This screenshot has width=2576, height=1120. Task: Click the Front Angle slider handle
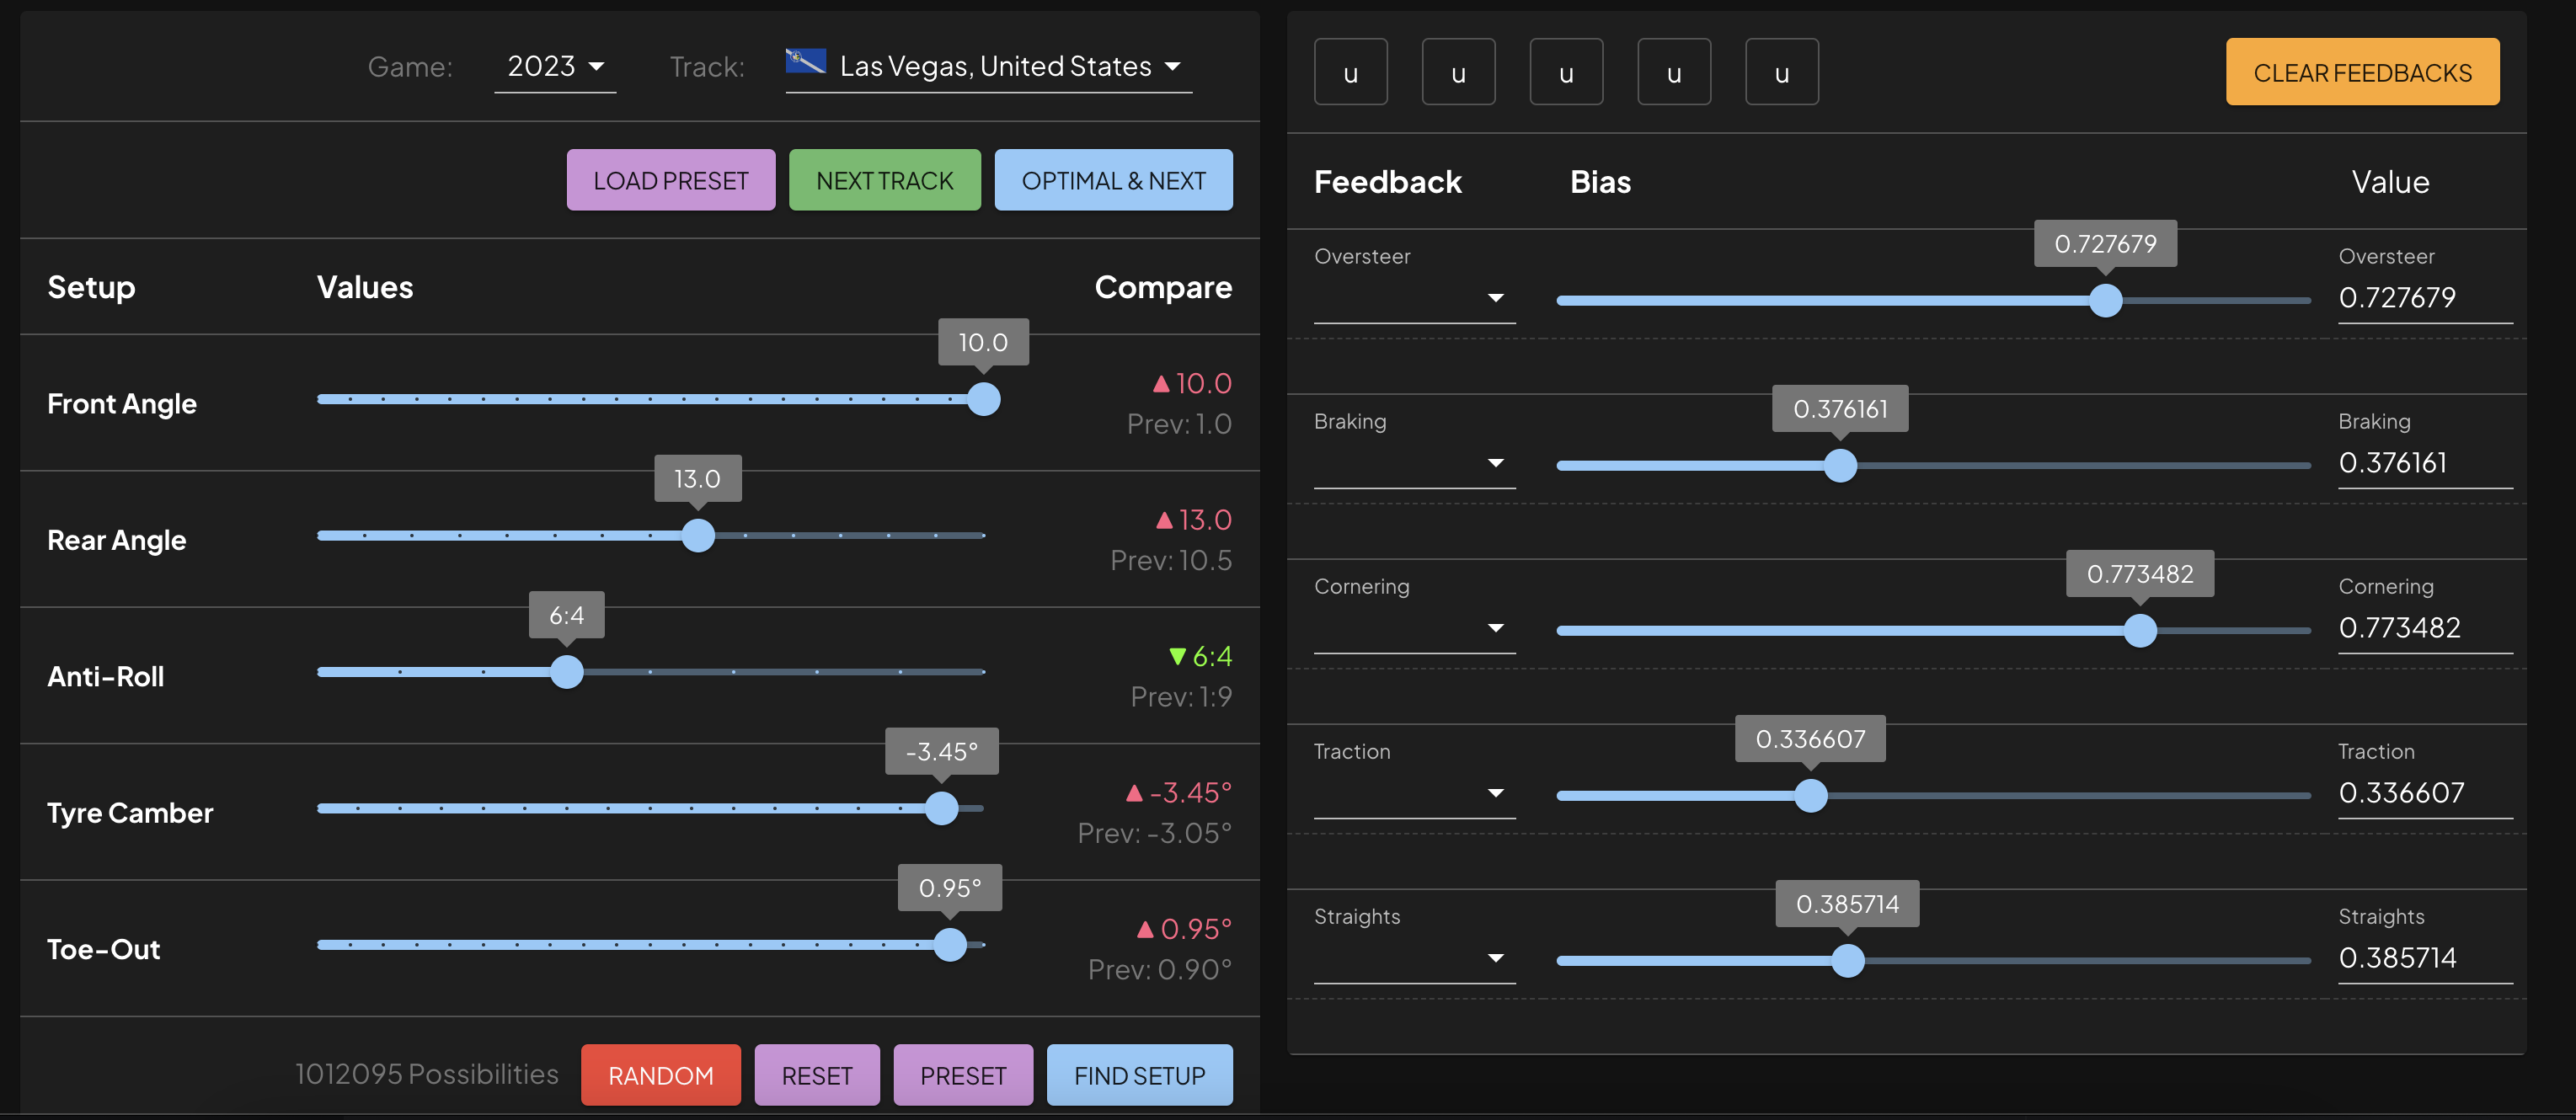coord(983,399)
